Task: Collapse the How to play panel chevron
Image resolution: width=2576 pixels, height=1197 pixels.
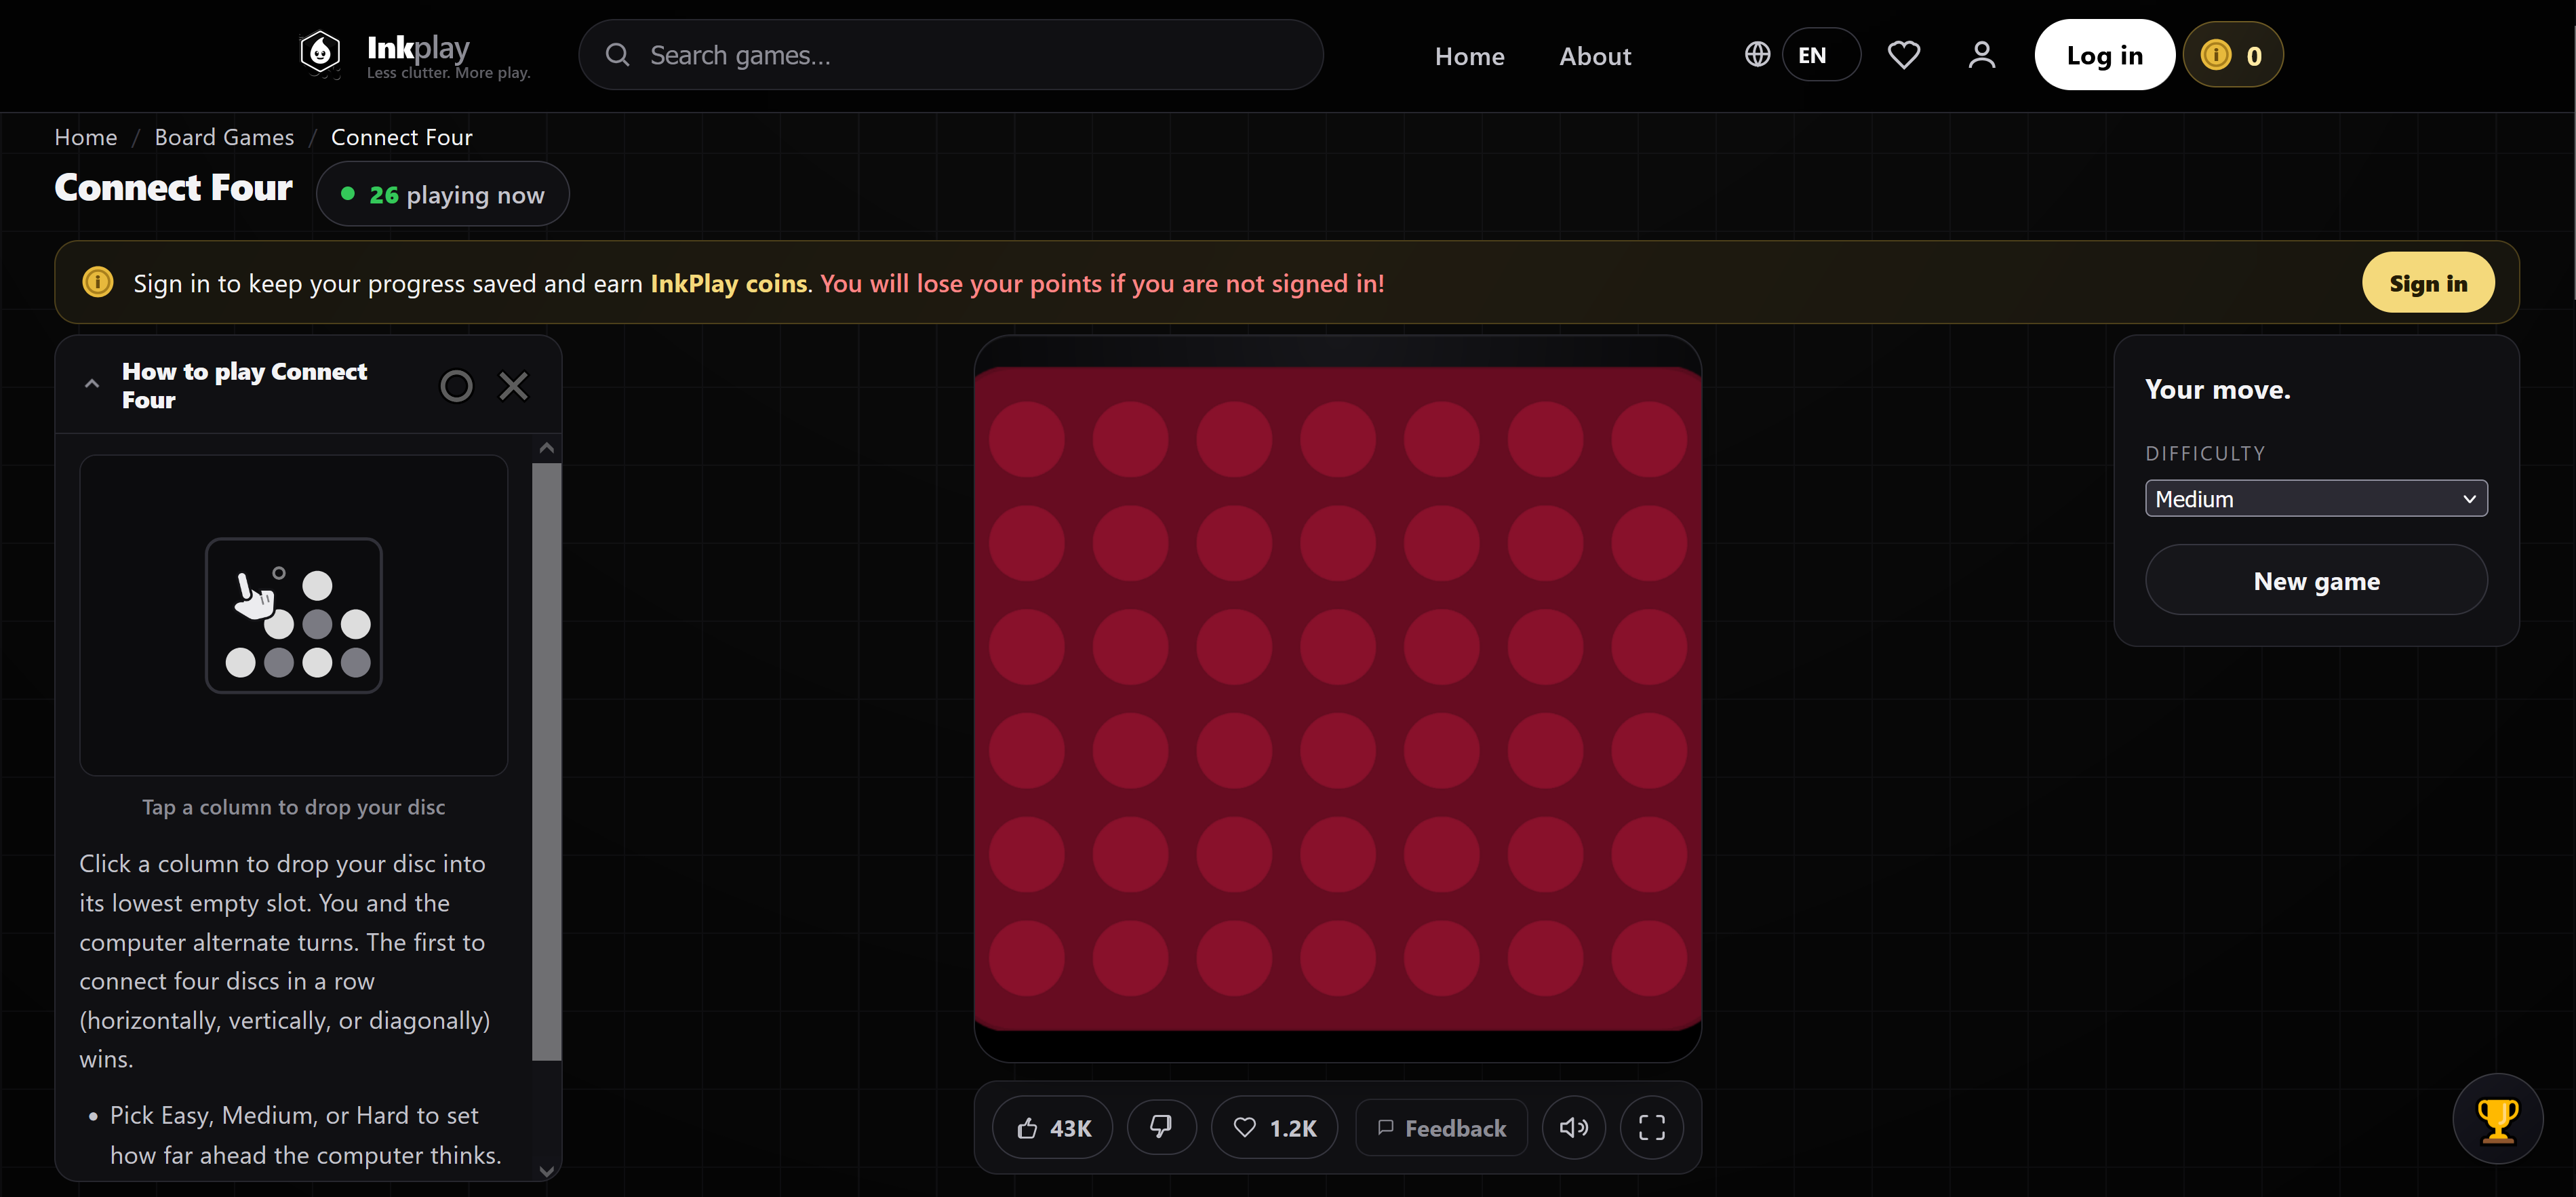Action: tap(92, 384)
